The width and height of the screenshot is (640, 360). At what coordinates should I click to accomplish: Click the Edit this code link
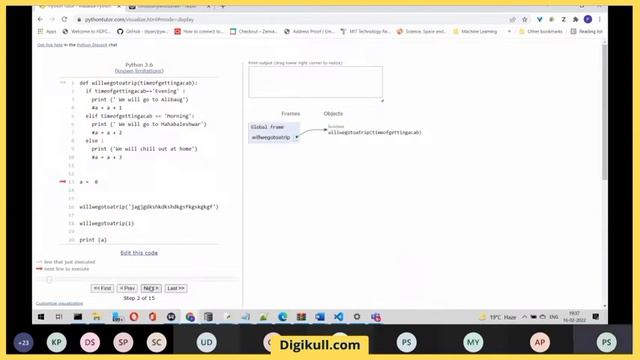point(139,253)
